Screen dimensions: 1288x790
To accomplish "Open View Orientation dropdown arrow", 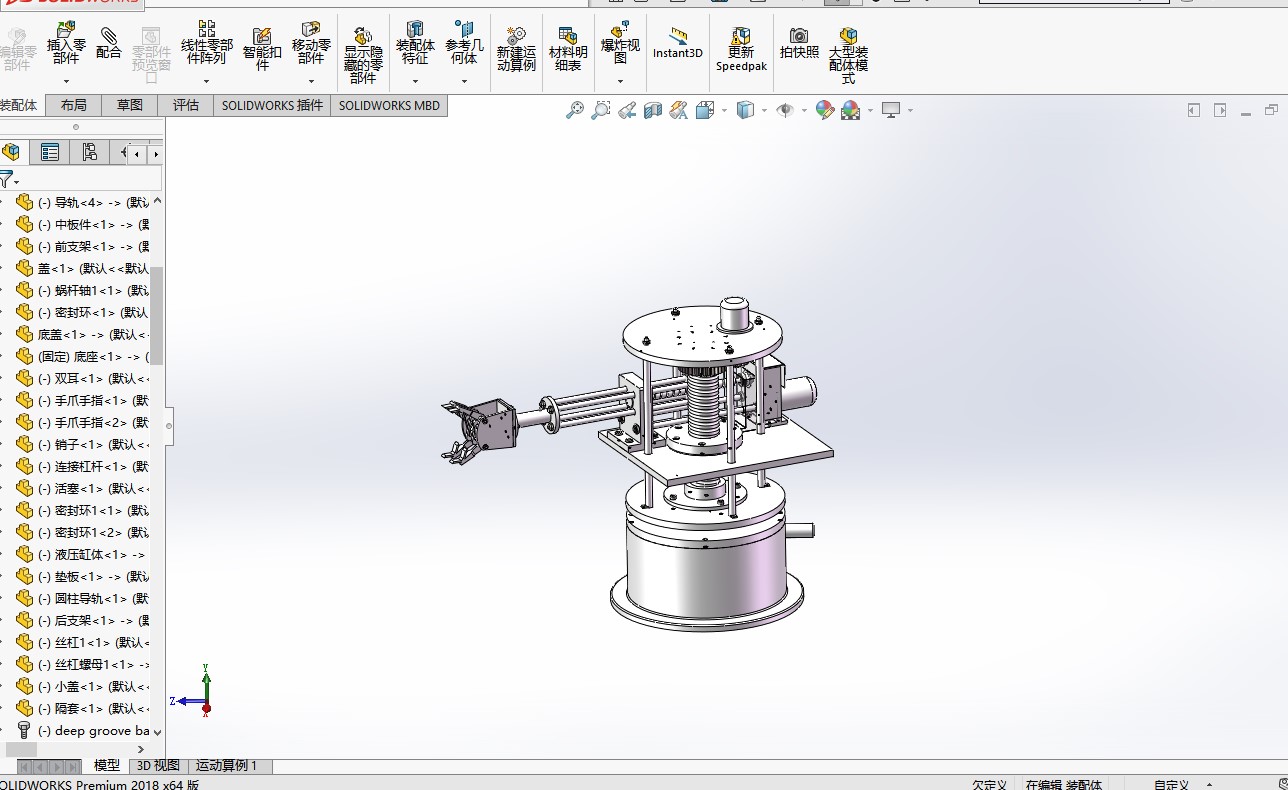I will tap(724, 111).
